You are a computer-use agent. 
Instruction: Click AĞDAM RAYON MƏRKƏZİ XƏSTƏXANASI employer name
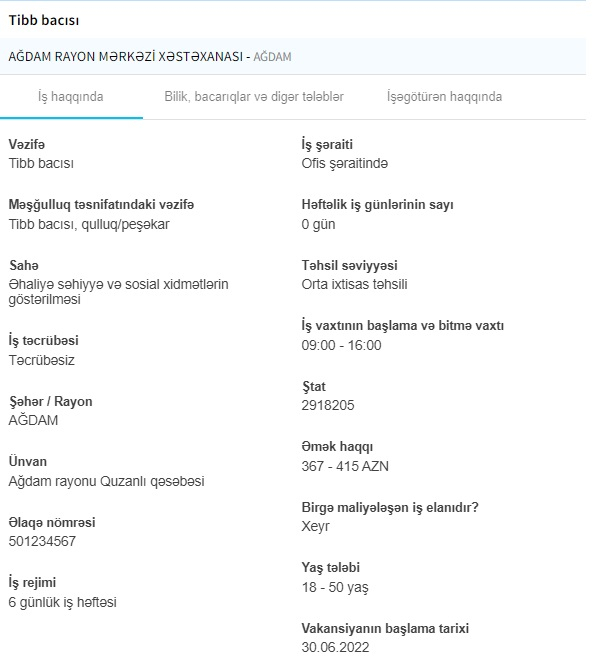click(126, 57)
